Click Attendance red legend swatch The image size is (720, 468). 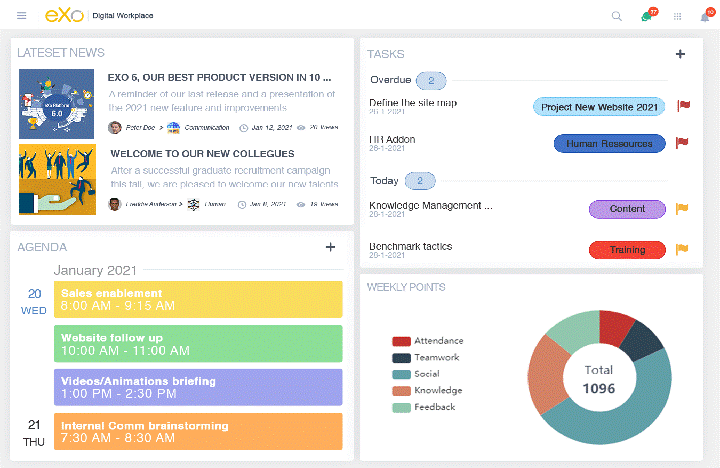click(401, 341)
